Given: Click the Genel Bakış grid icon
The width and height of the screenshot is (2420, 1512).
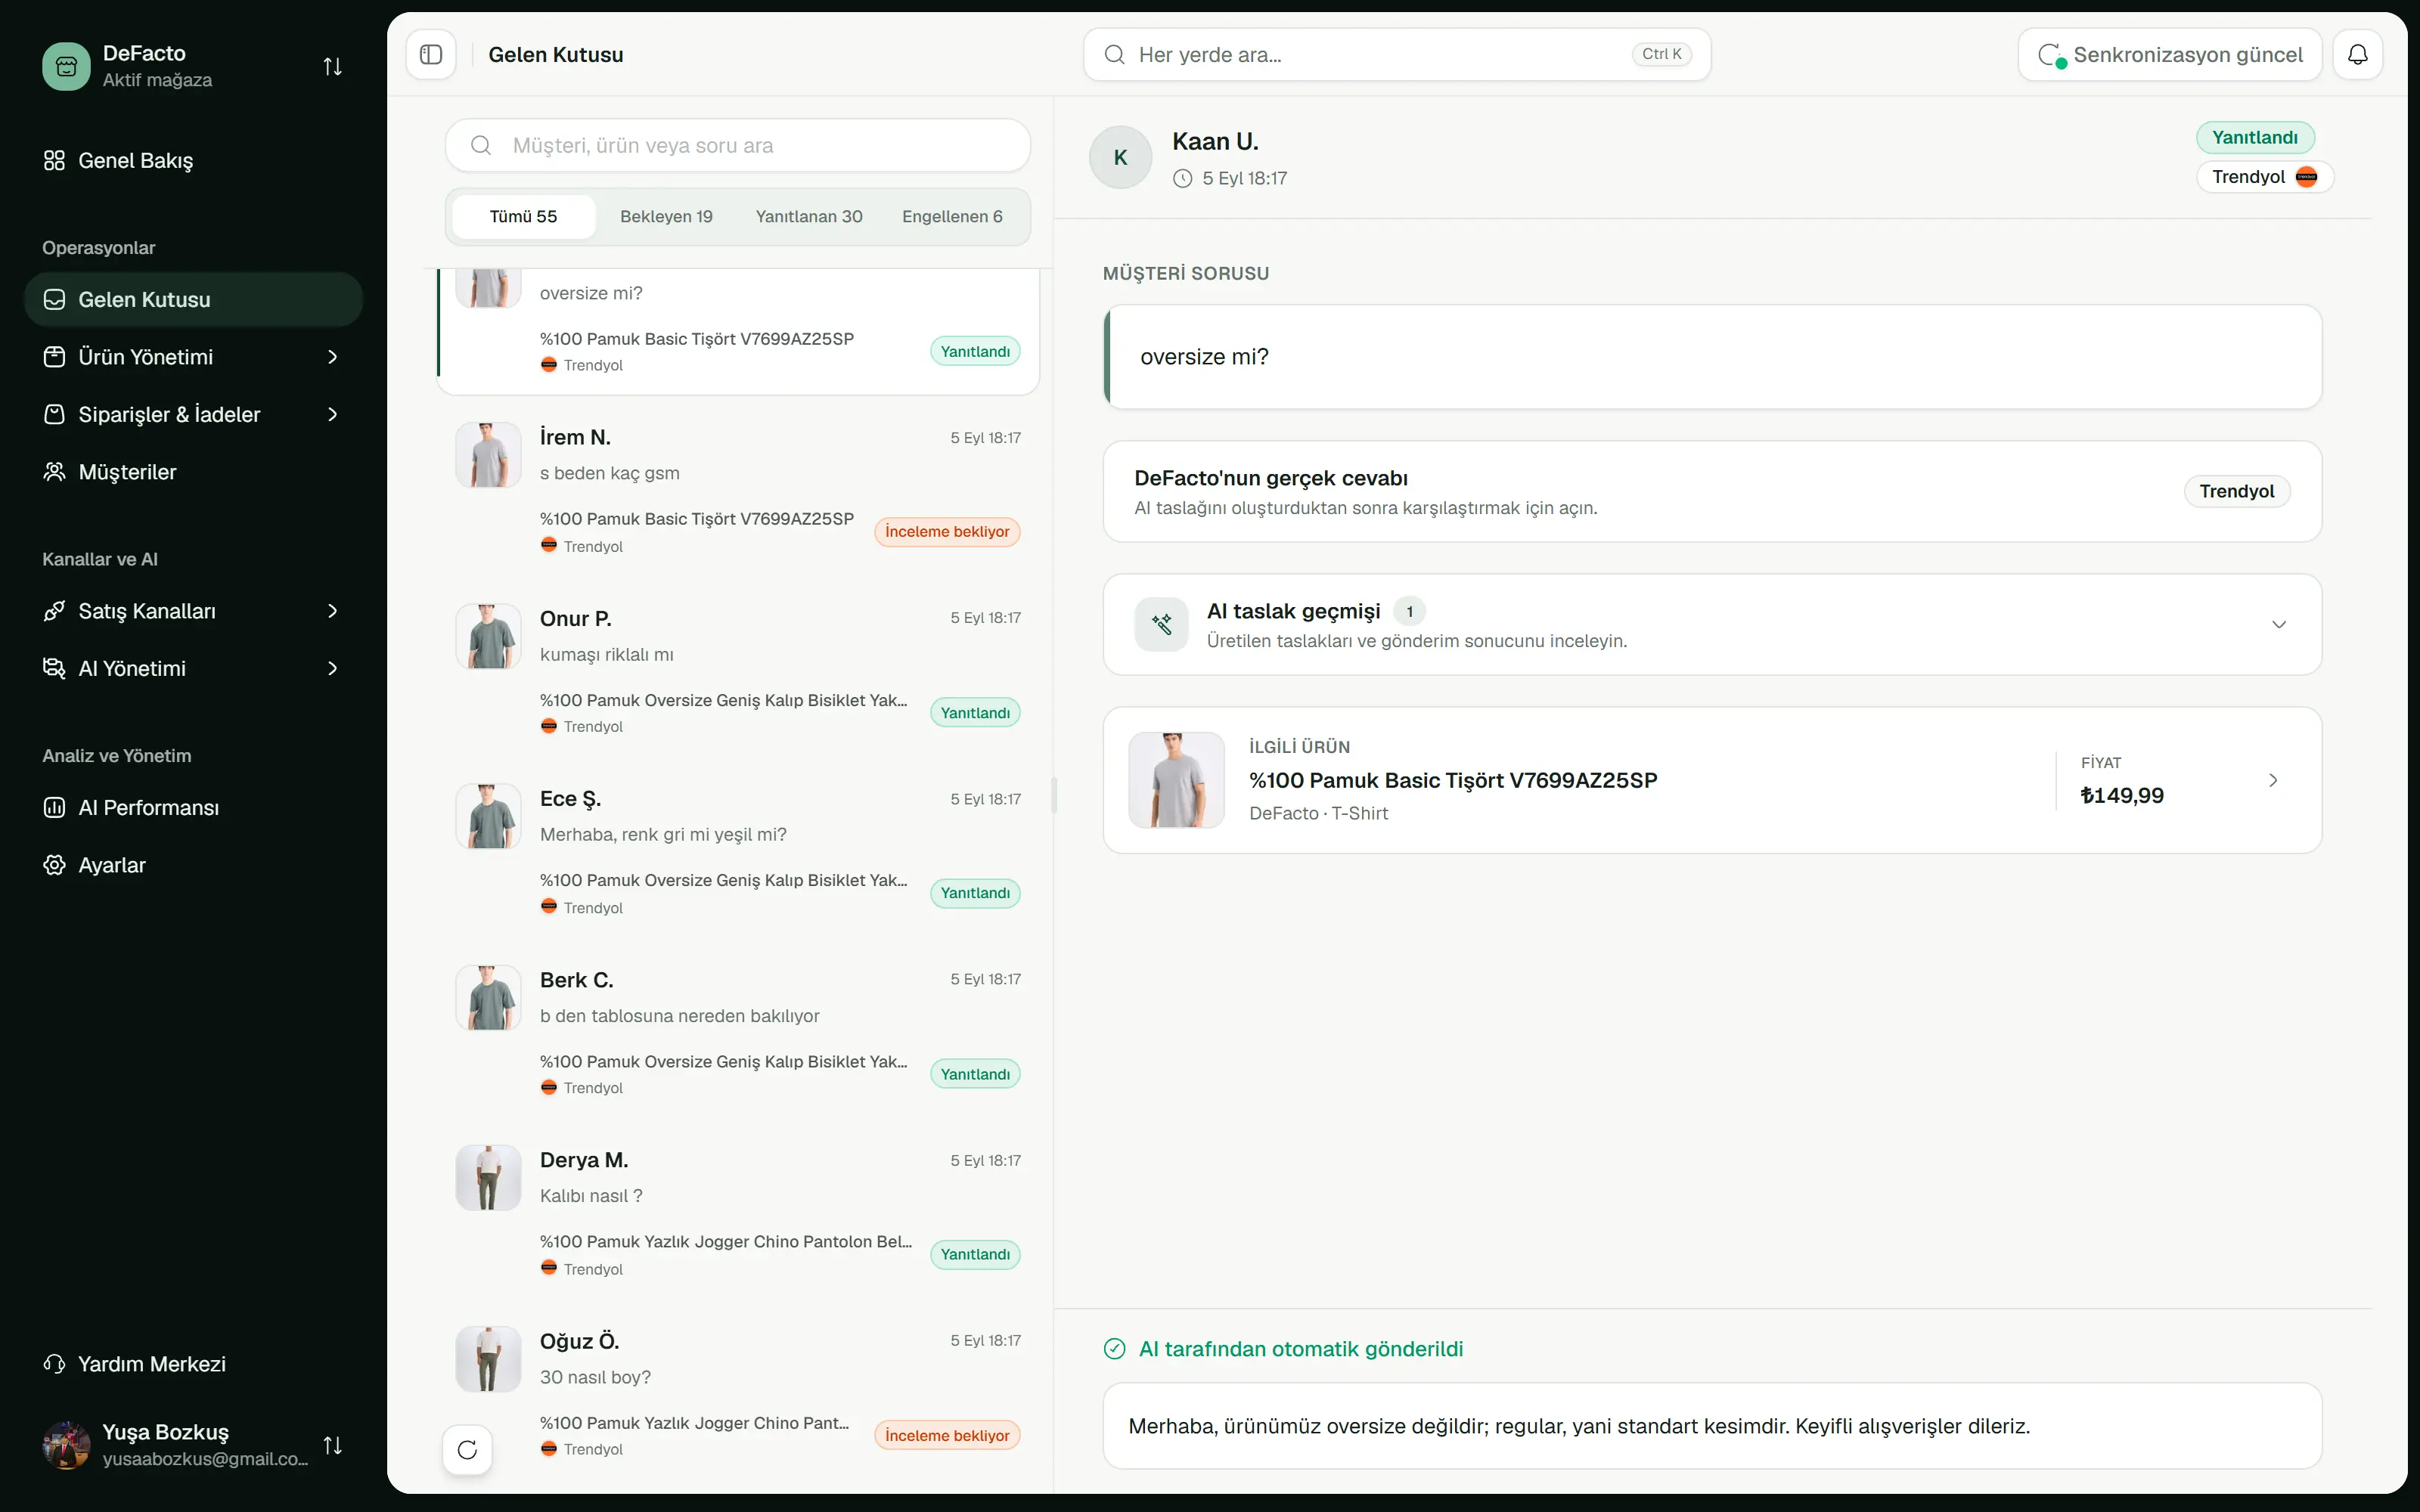Looking at the screenshot, I should [x=54, y=160].
